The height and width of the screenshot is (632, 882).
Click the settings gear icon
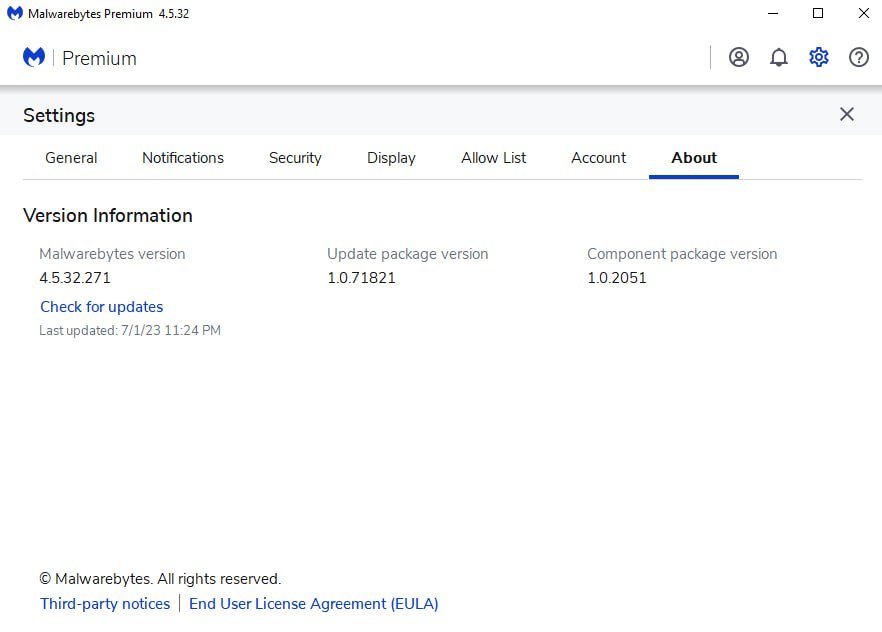tap(818, 57)
